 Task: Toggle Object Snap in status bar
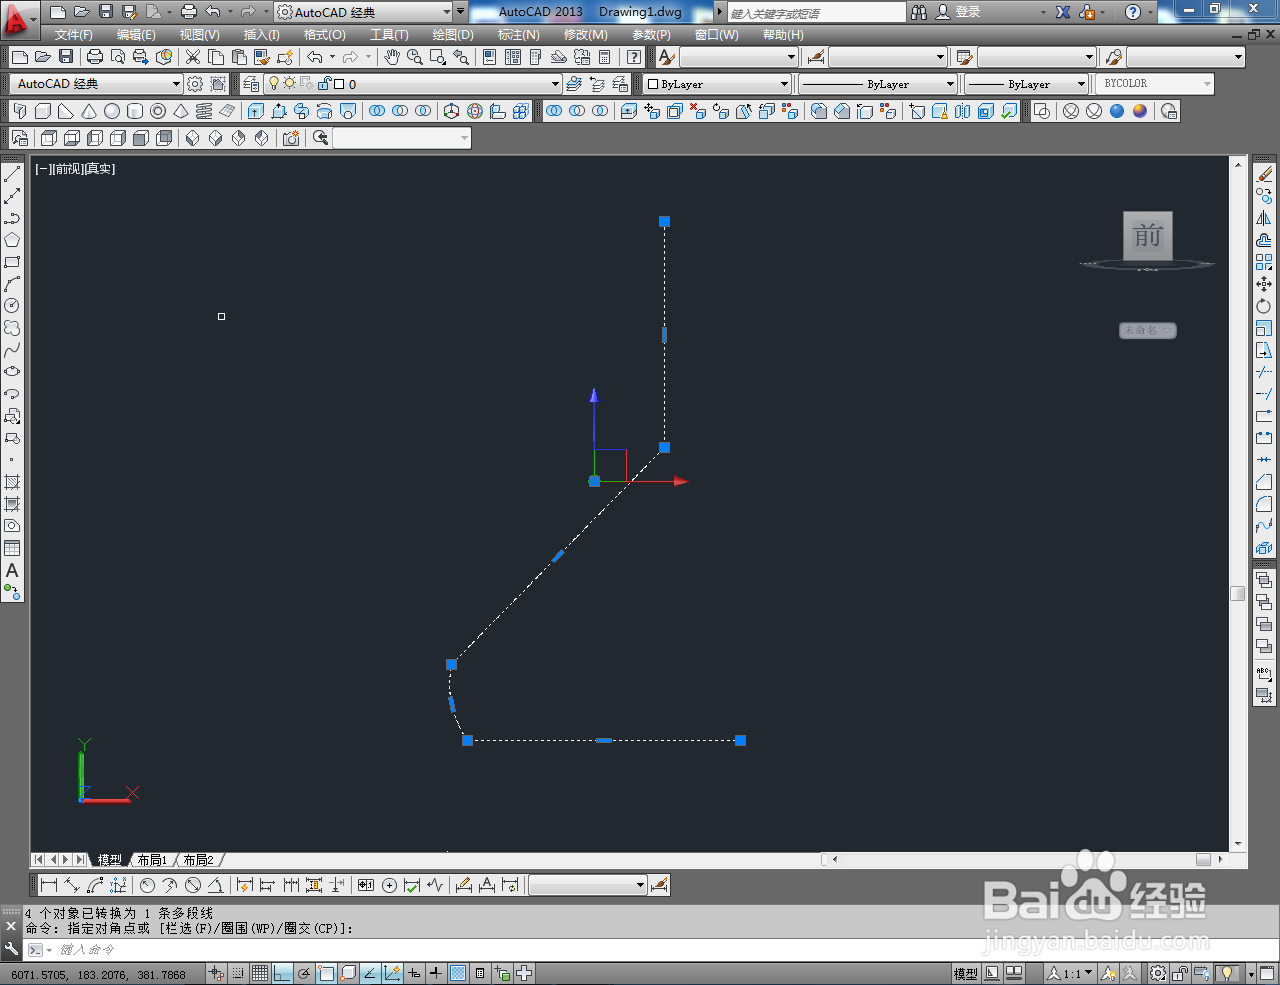326,973
